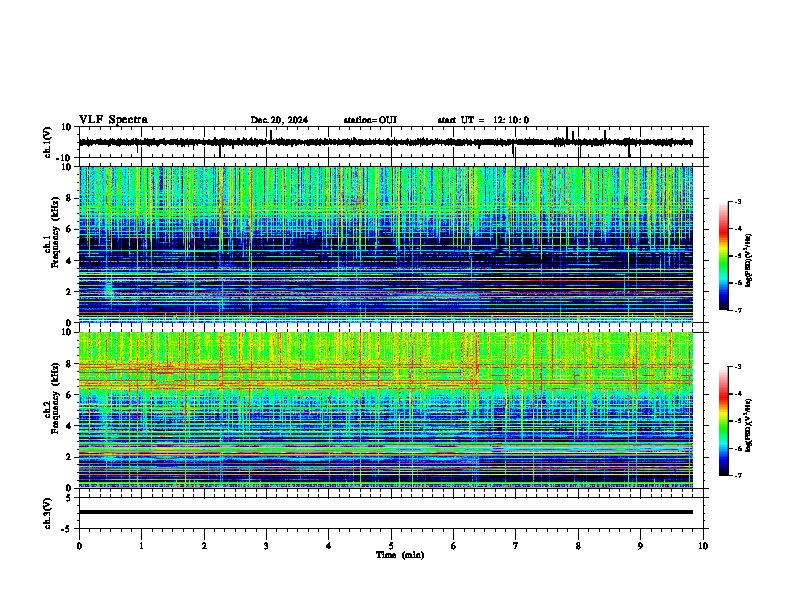Click the ch.1 color bar label "-3"
The width and height of the screenshot is (792, 612).
pyautogui.click(x=737, y=201)
